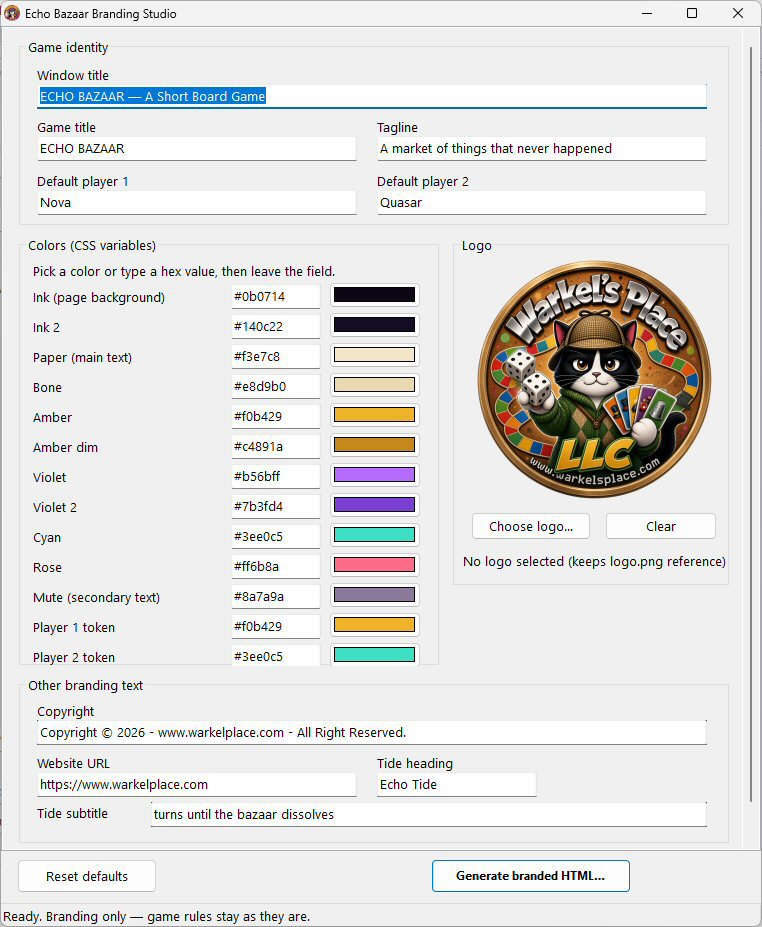Screen dimensions: 762x927
Task: Close the Branding Studio window
Action: coord(738,13)
